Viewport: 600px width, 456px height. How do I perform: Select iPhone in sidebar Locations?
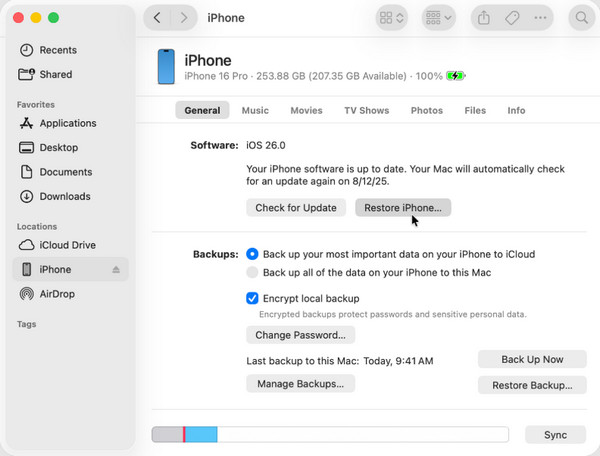click(70, 269)
